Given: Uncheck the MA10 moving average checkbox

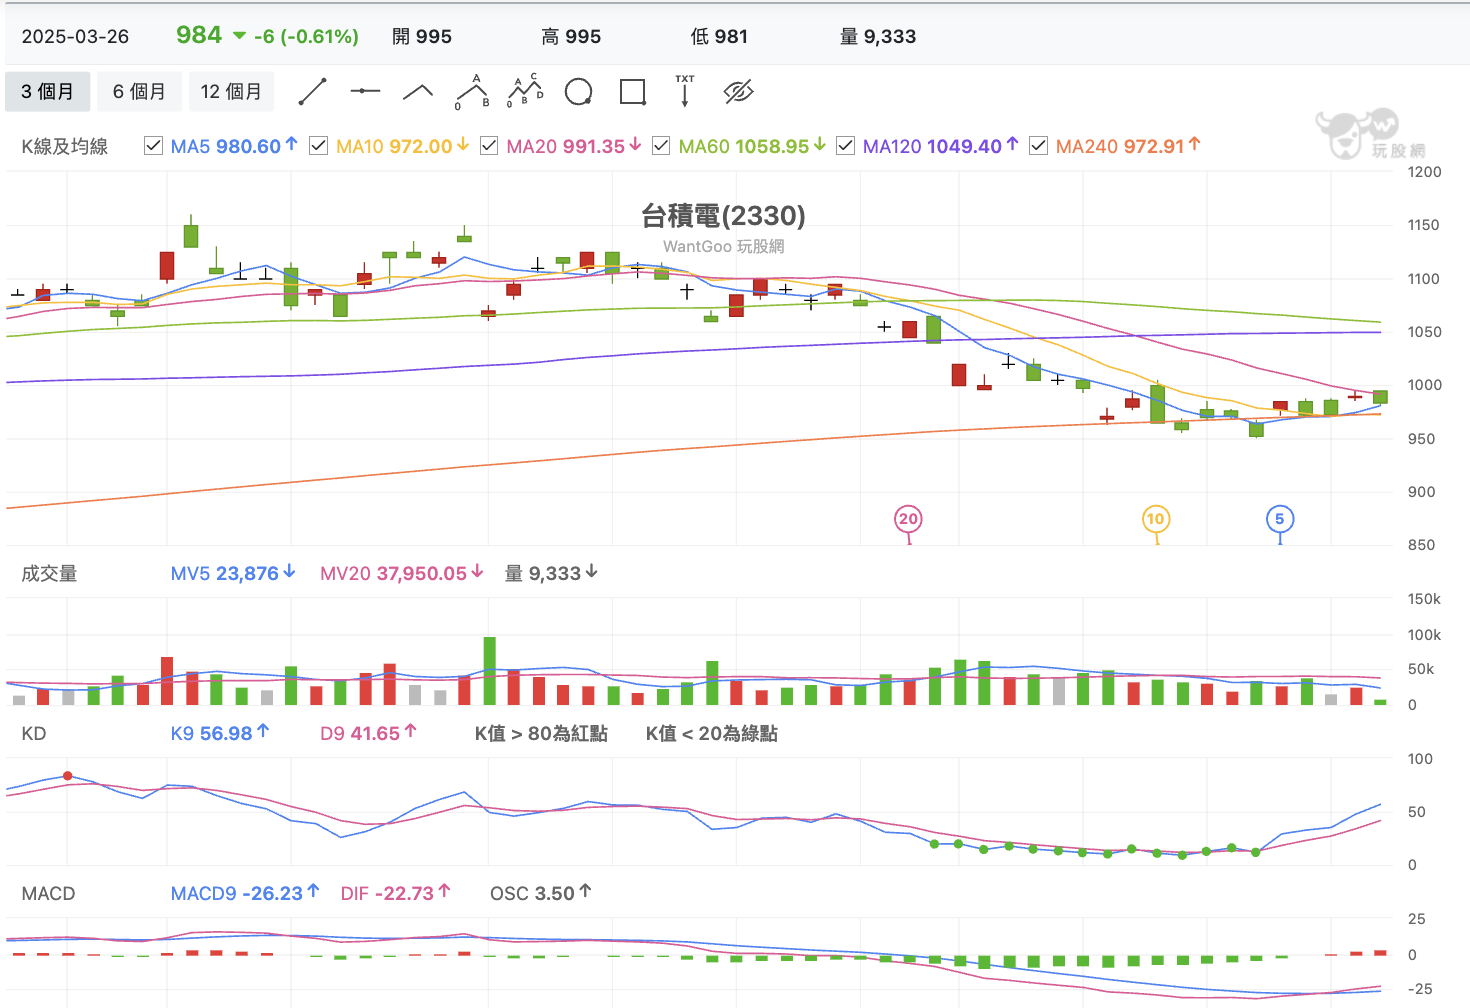Looking at the screenshot, I should click(x=319, y=146).
